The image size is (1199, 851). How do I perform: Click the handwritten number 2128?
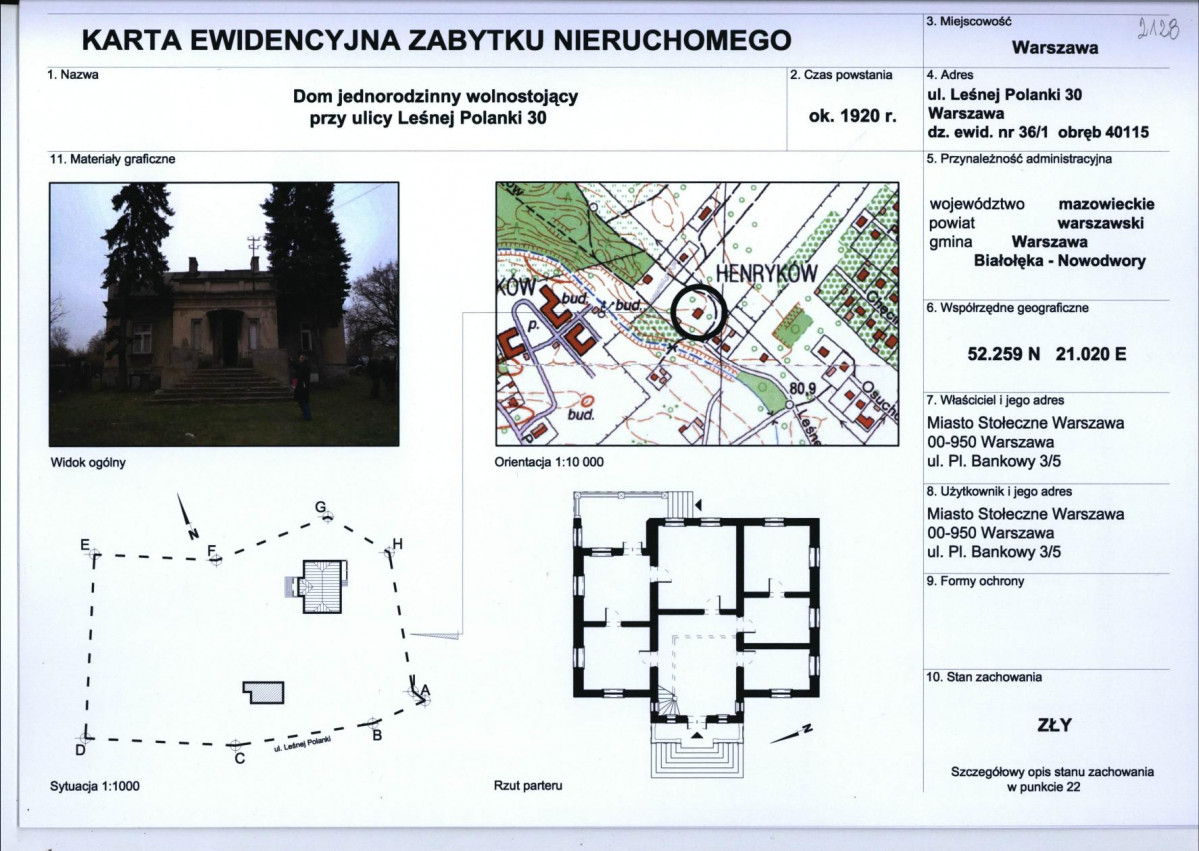[1157, 29]
